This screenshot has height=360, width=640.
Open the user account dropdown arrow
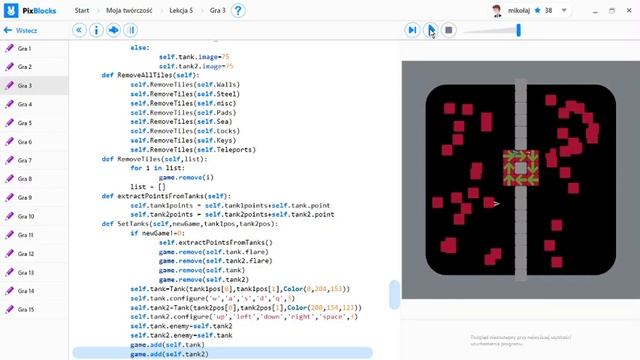[564, 11]
